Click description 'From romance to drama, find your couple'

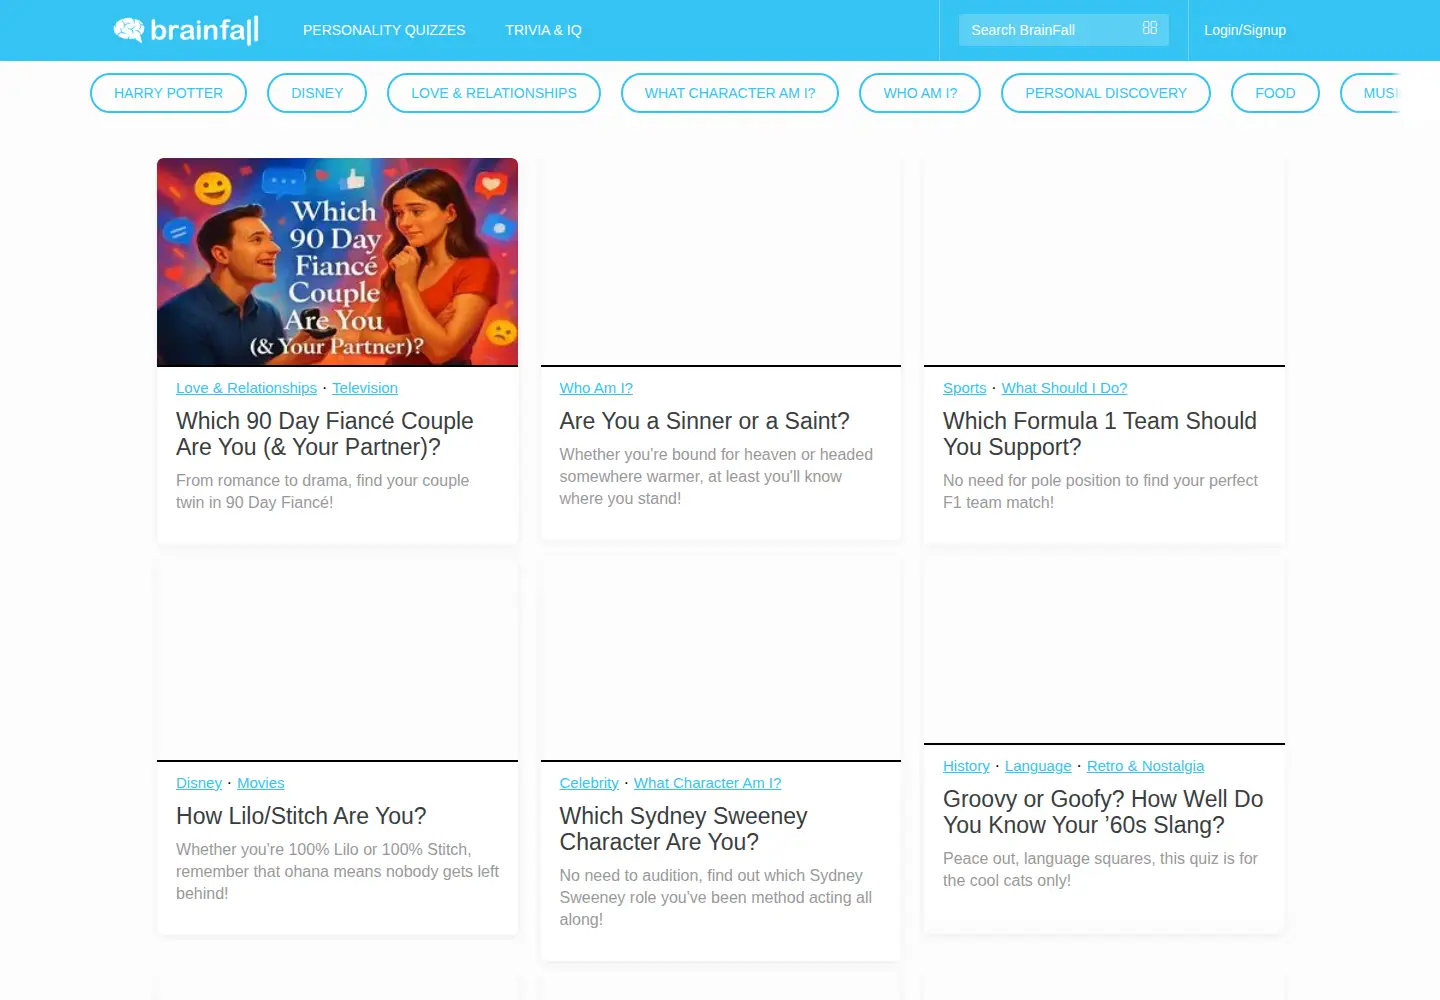coord(323,491)
